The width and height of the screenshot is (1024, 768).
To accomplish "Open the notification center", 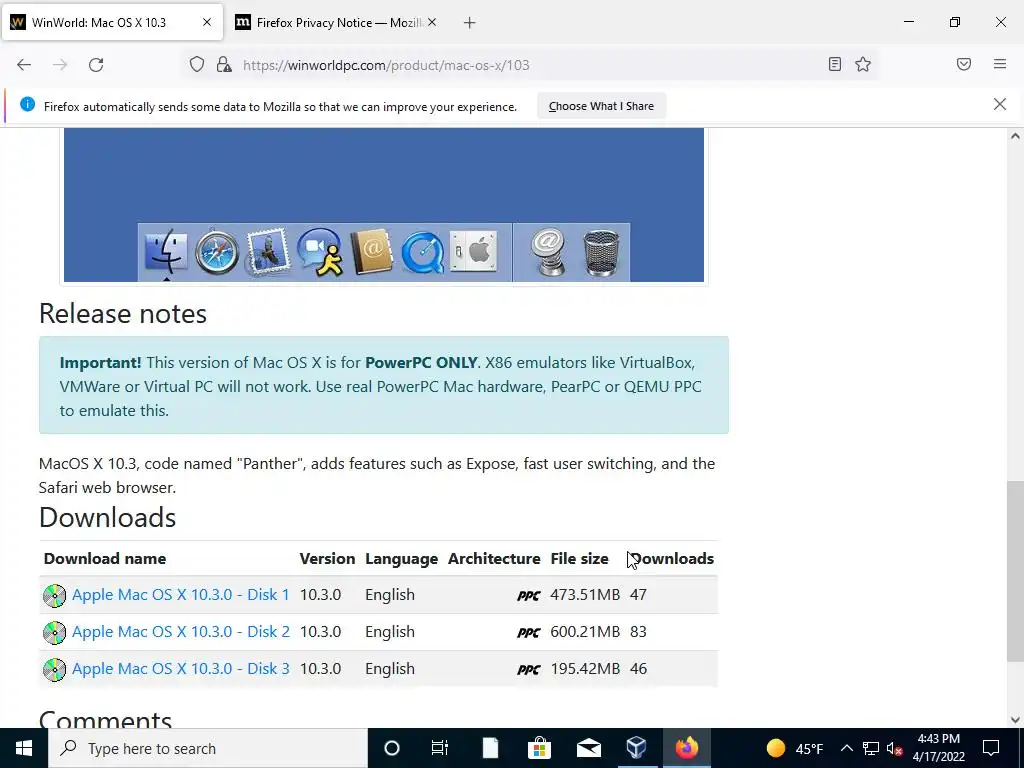I will [x=991, y=748].
